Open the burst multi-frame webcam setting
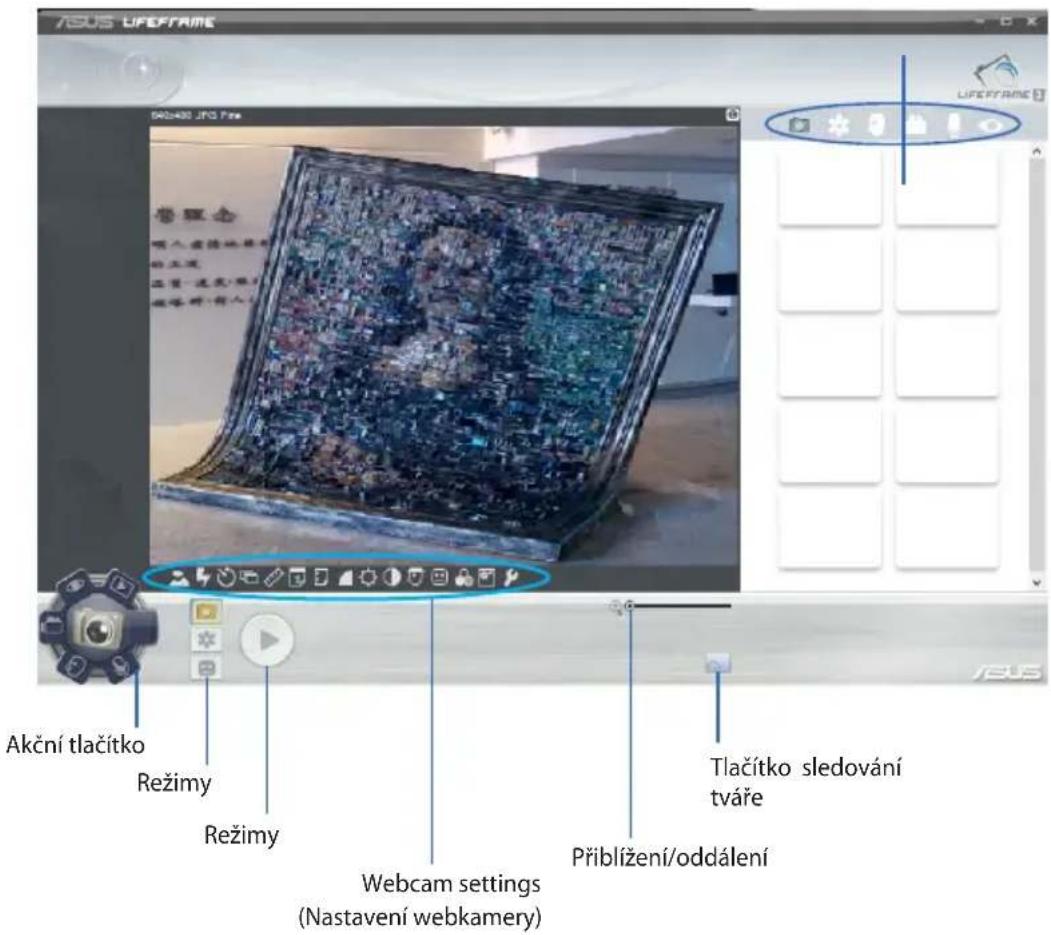The image size is (1051, 935). click(249, 577)
